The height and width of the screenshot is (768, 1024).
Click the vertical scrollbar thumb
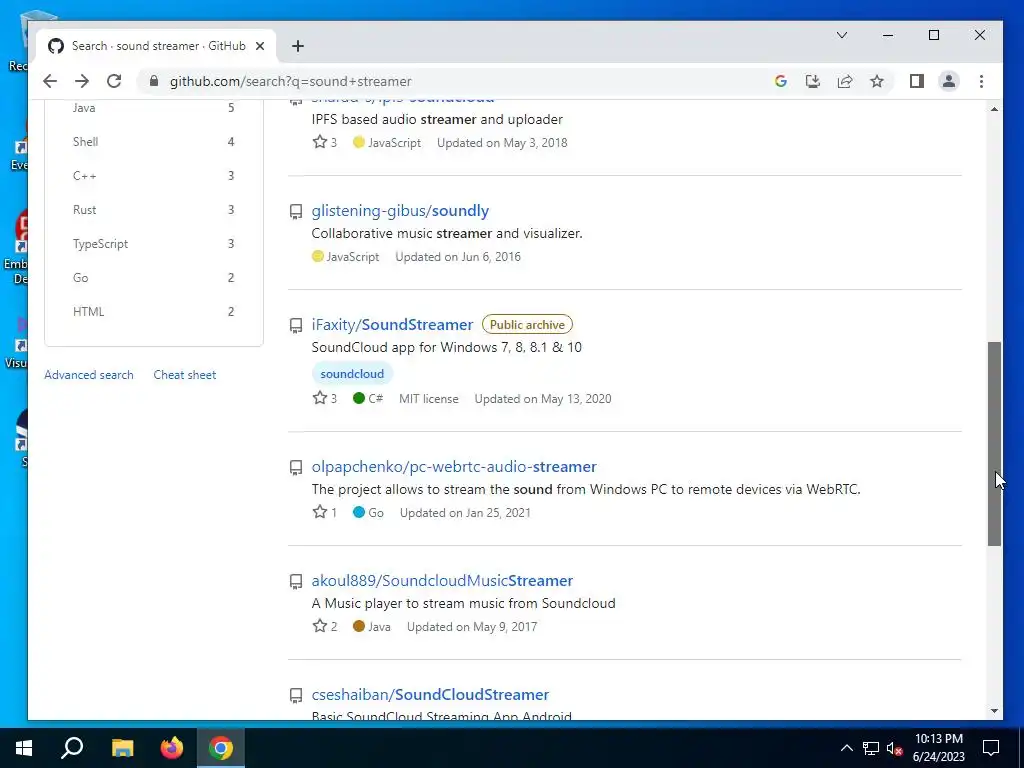[994, 443]
